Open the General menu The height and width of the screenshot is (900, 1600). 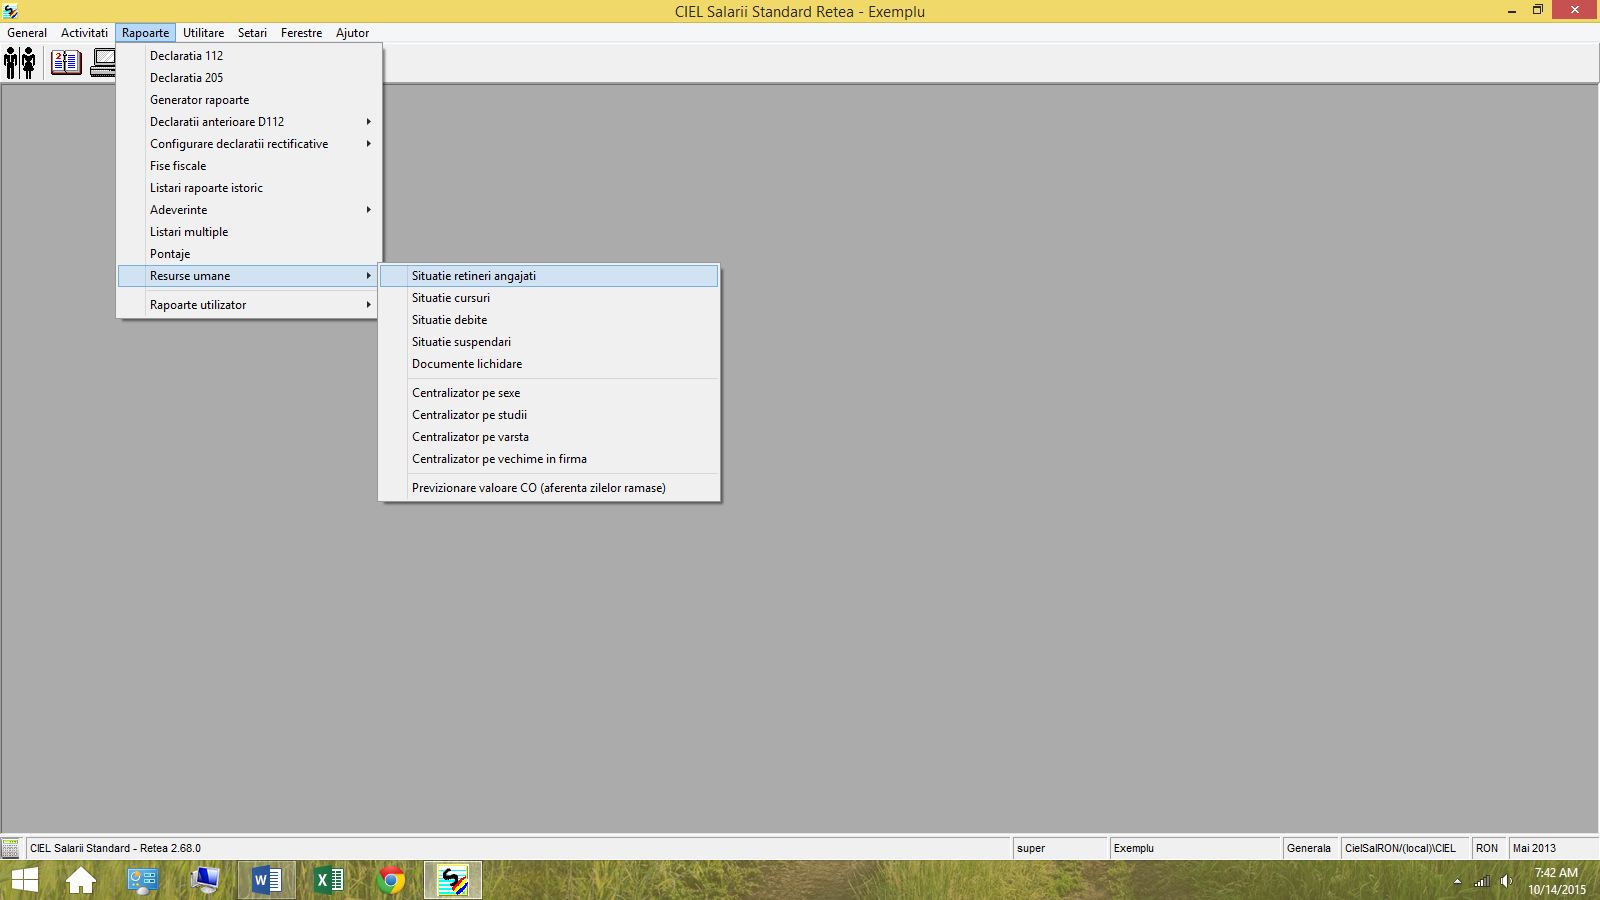tap(27, 33)
